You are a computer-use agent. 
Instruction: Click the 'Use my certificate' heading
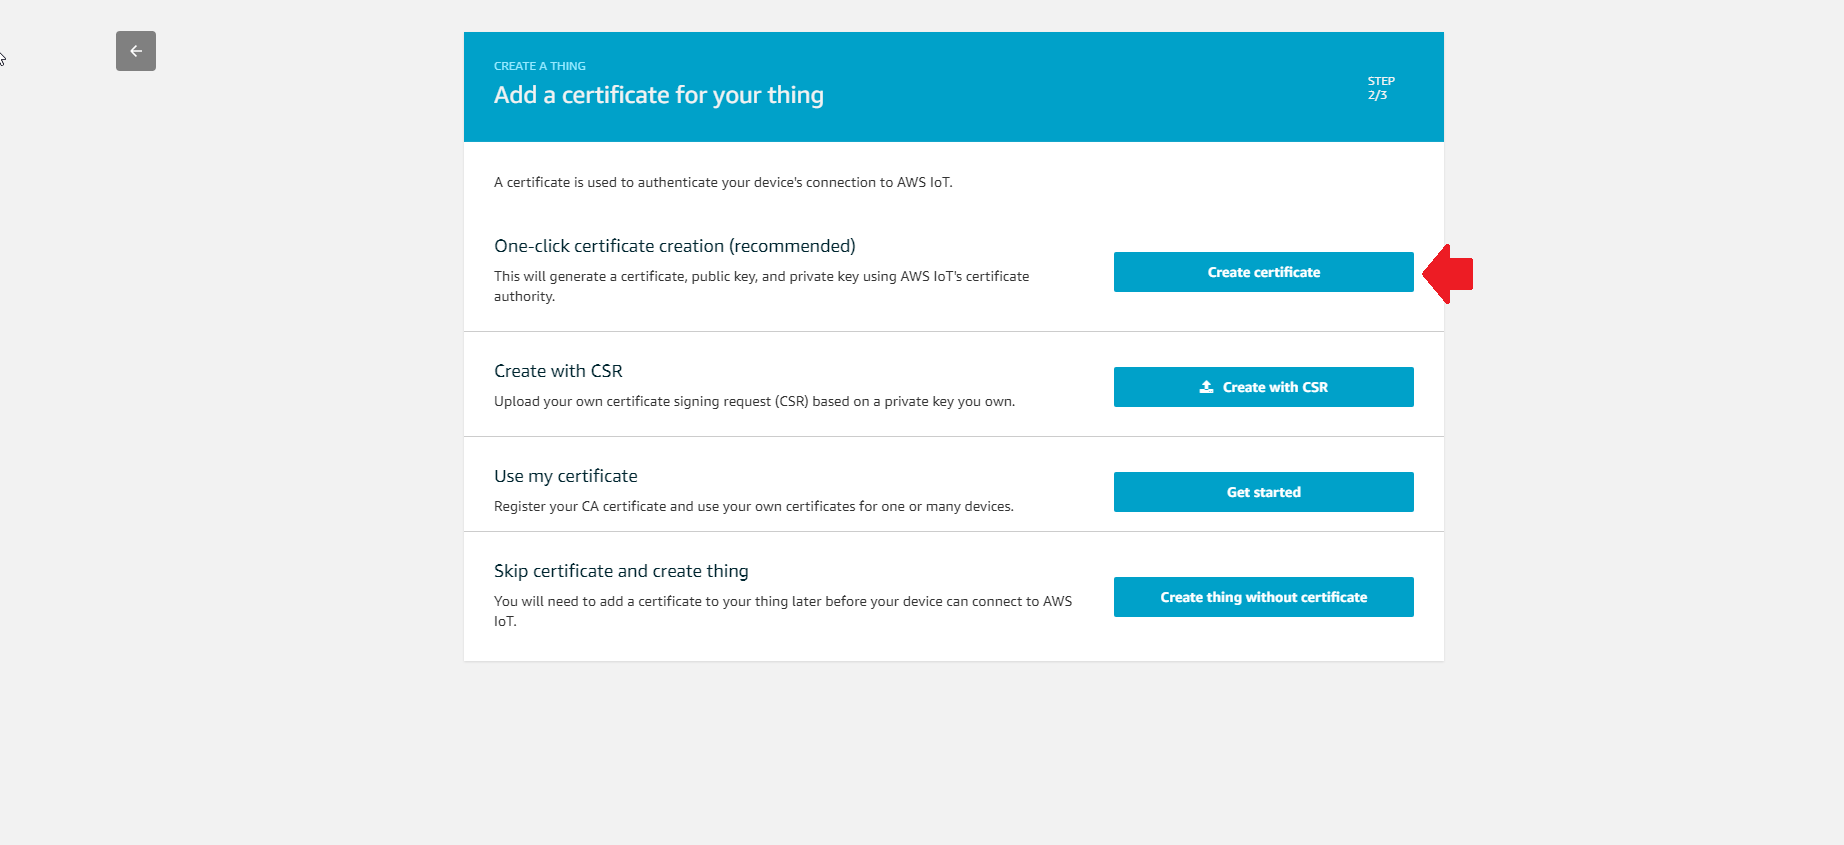coord(565,476)
